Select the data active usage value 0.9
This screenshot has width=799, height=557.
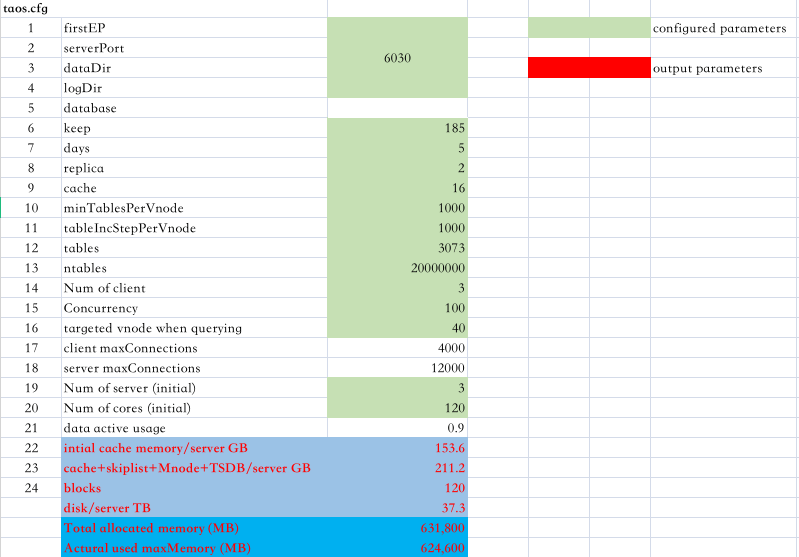point(397,428)
